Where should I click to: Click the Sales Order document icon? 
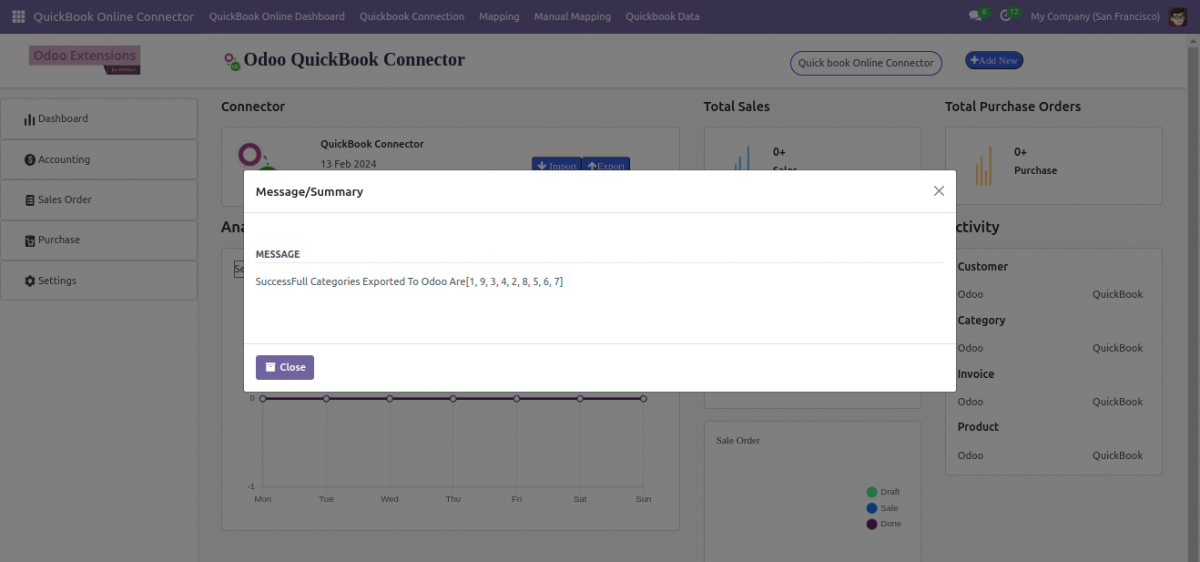pos(30,200)
